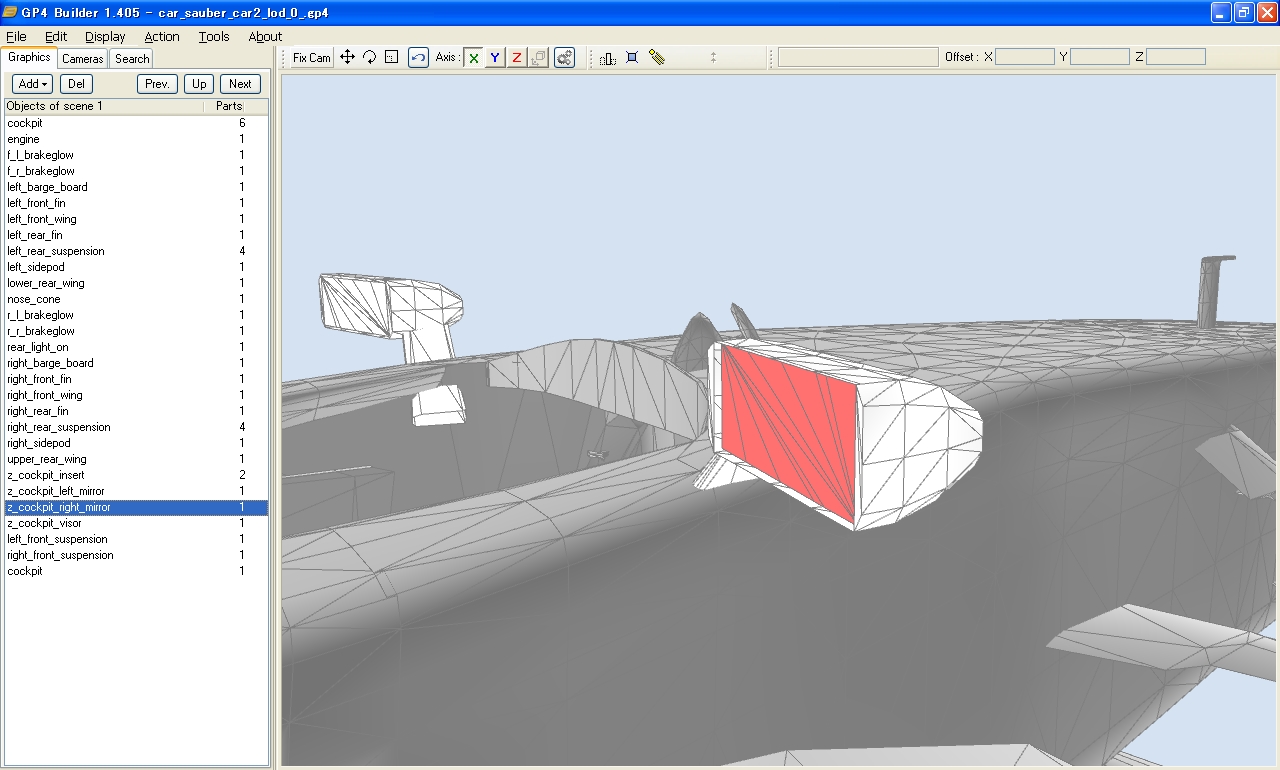Image resolution: width=1280 pixels, height=770 pixels.
Task: Open the Add dropdown button
Action: [33, 84]
